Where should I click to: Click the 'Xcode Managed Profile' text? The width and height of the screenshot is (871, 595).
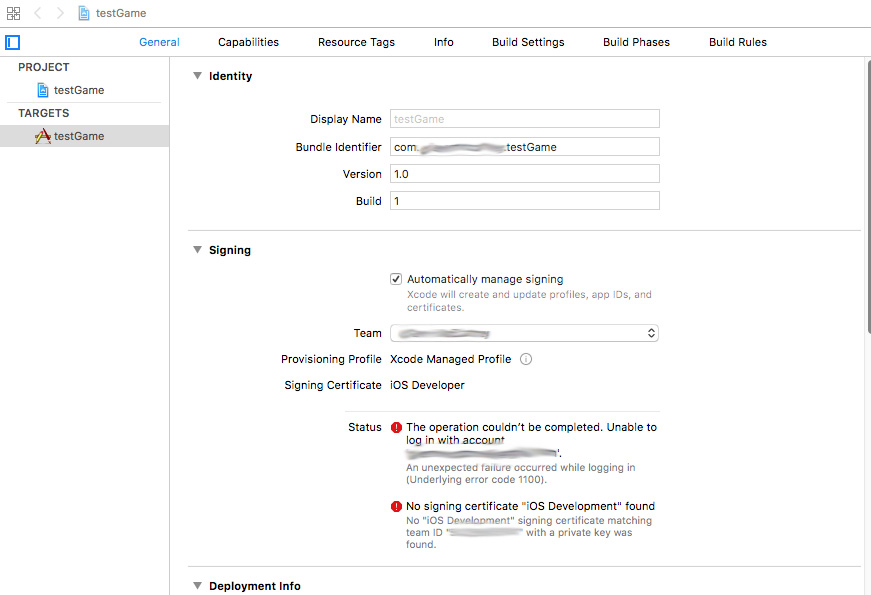tap(450, 359)
